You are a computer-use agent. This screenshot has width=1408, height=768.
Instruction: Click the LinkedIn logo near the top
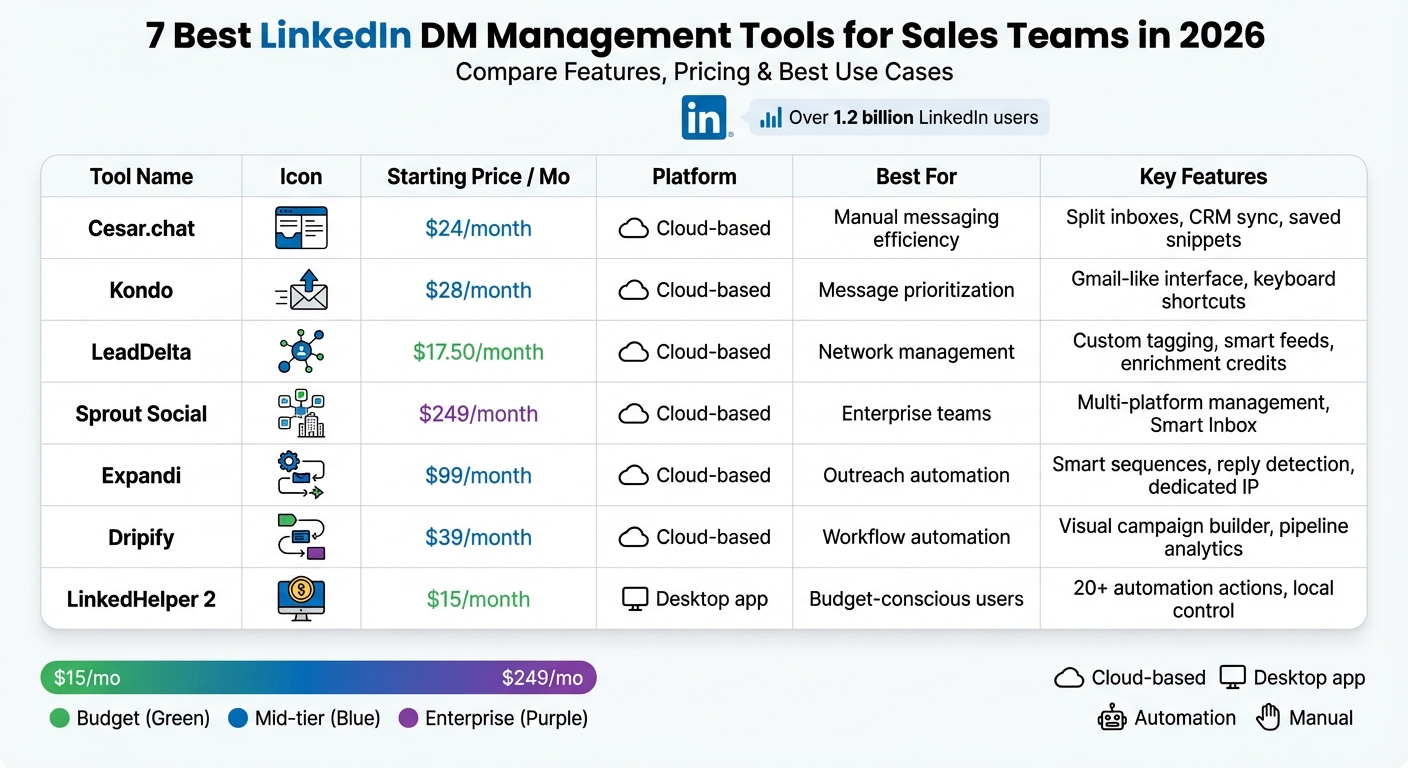coord(704,117)
